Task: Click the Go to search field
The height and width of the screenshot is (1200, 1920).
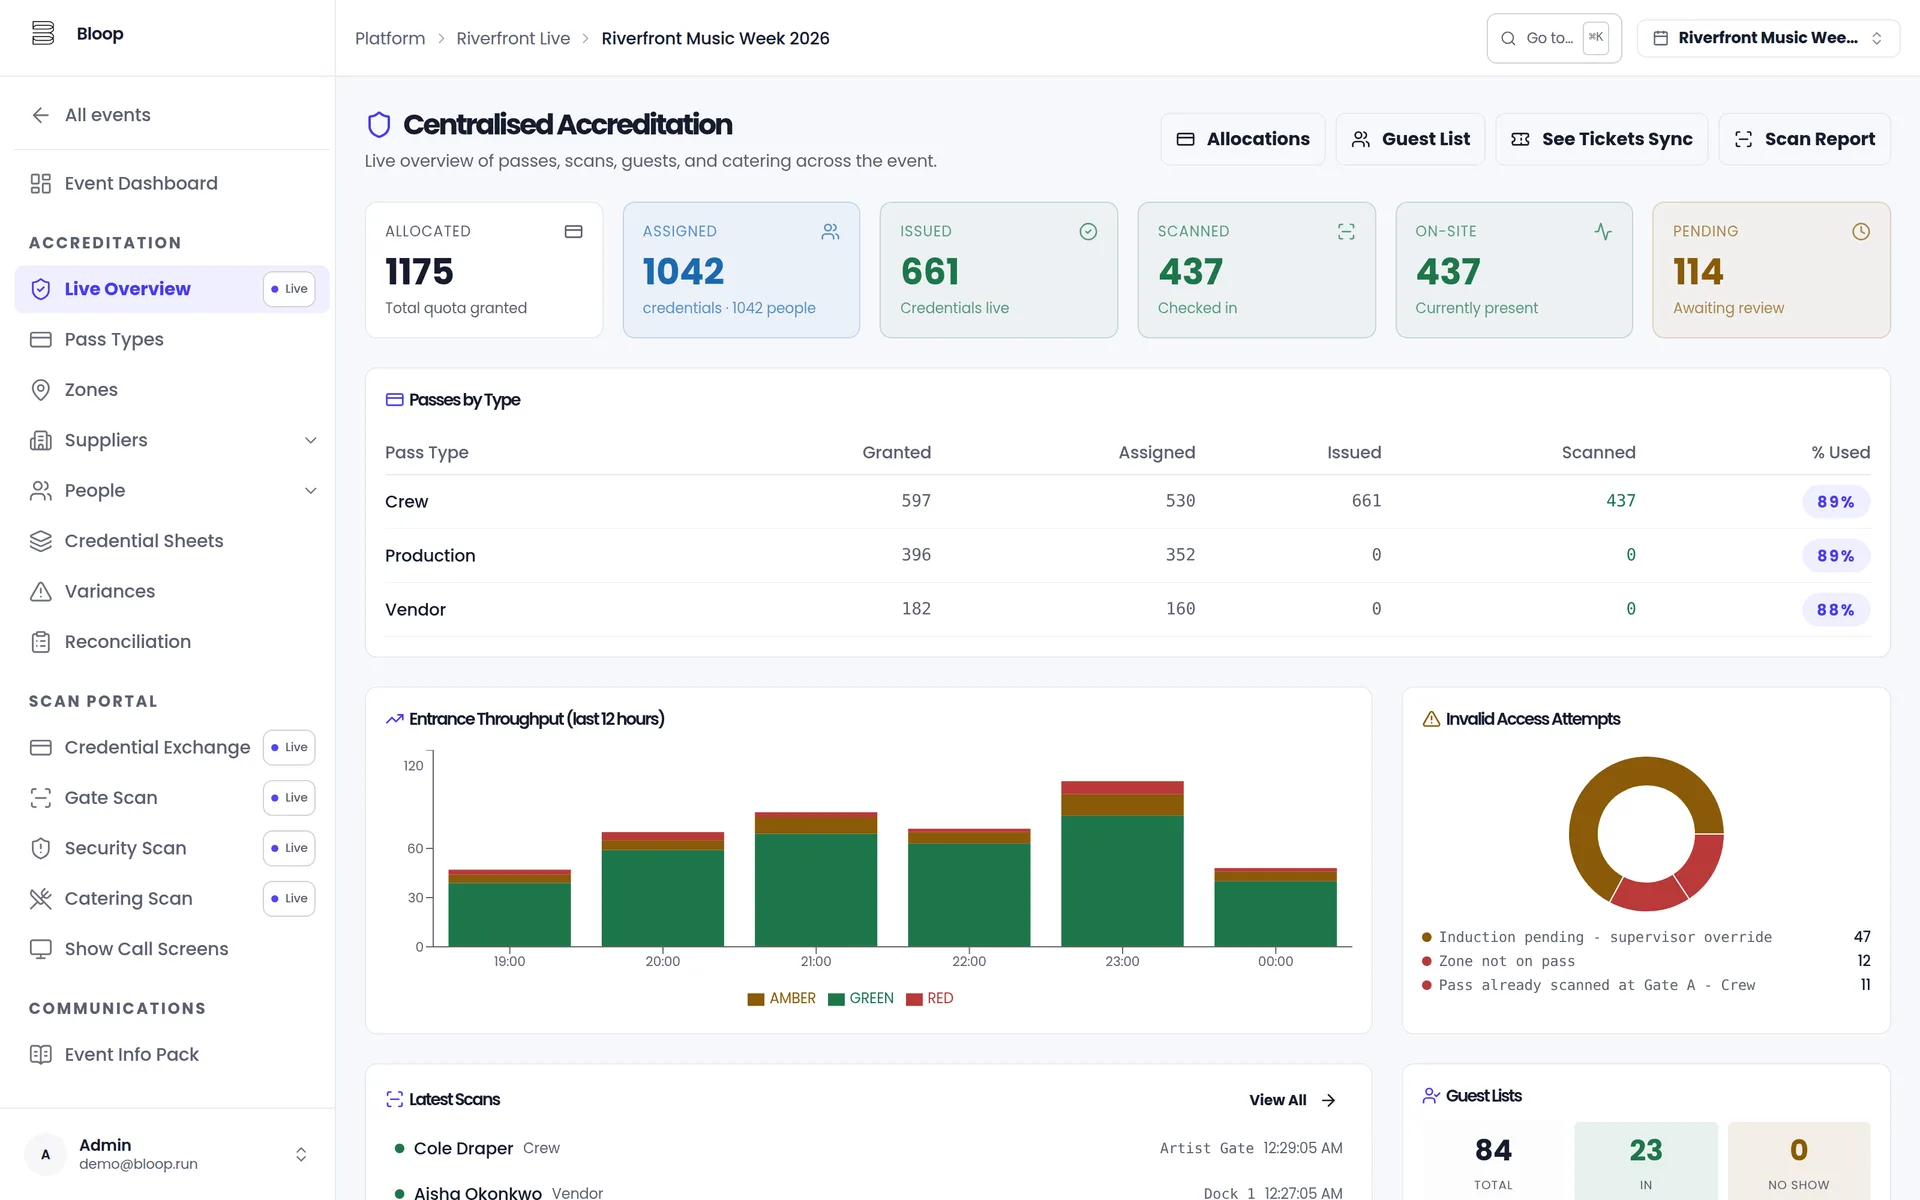Action: point(1554,38)
